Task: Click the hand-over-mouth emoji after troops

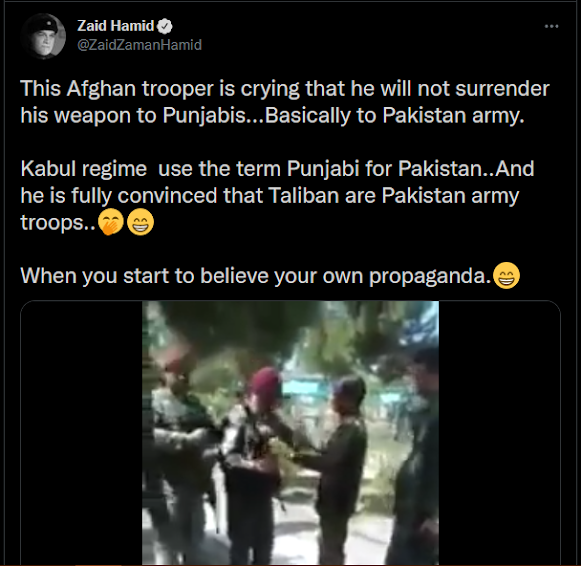Action: point(111,223)
